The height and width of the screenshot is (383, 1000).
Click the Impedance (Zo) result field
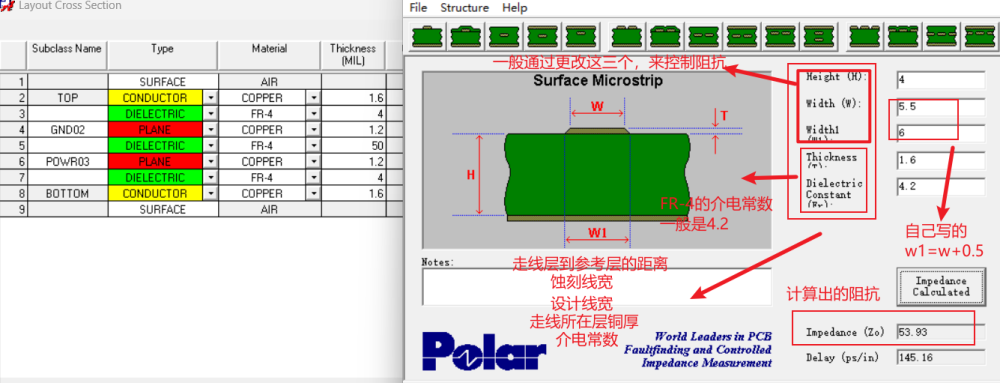[941, 332]
